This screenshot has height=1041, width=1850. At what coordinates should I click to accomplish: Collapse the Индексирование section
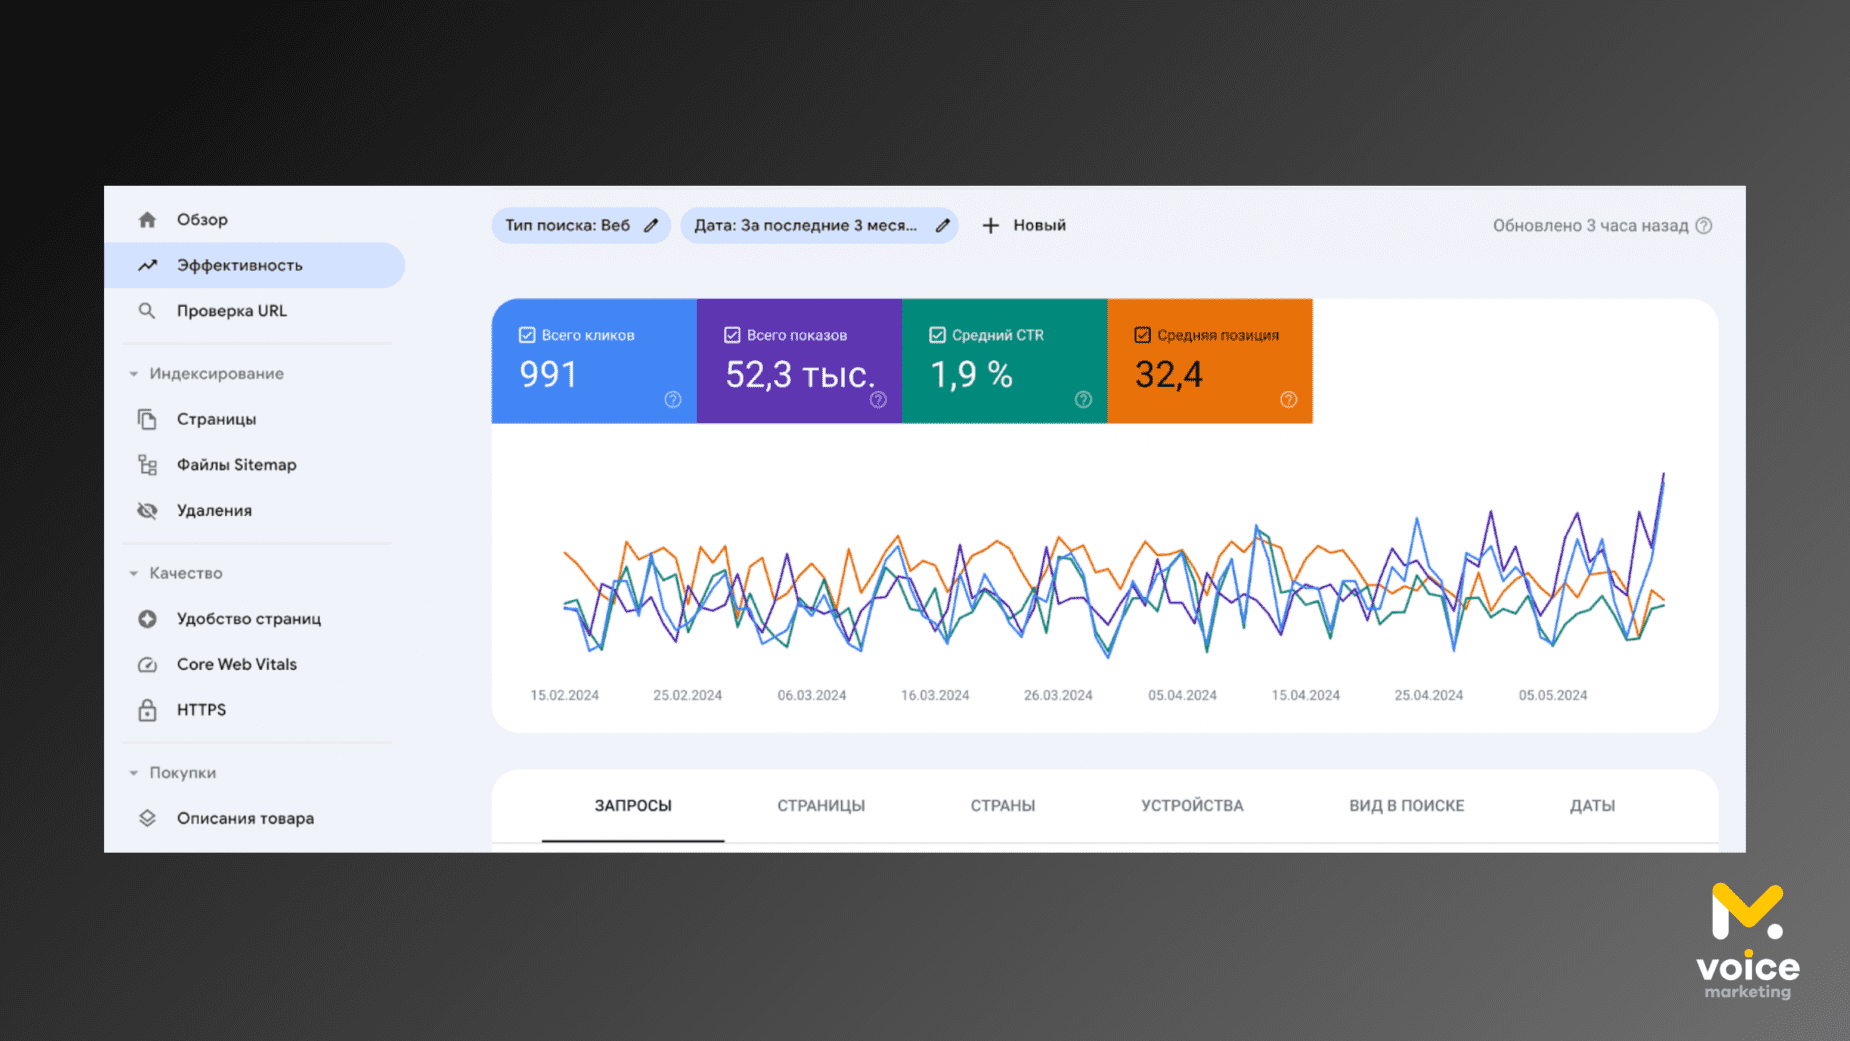click(134, 374)
